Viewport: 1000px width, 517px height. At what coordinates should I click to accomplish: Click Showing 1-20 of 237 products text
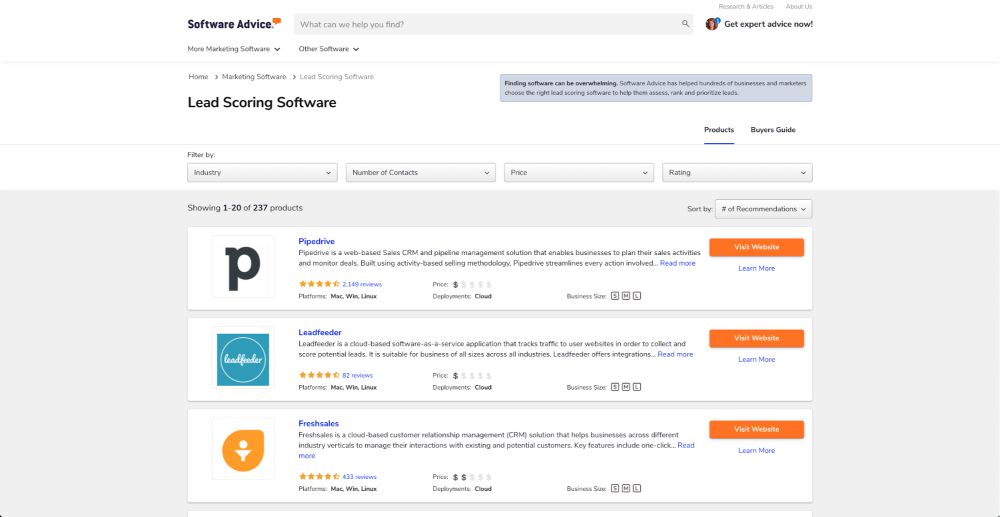pos(245,208)
